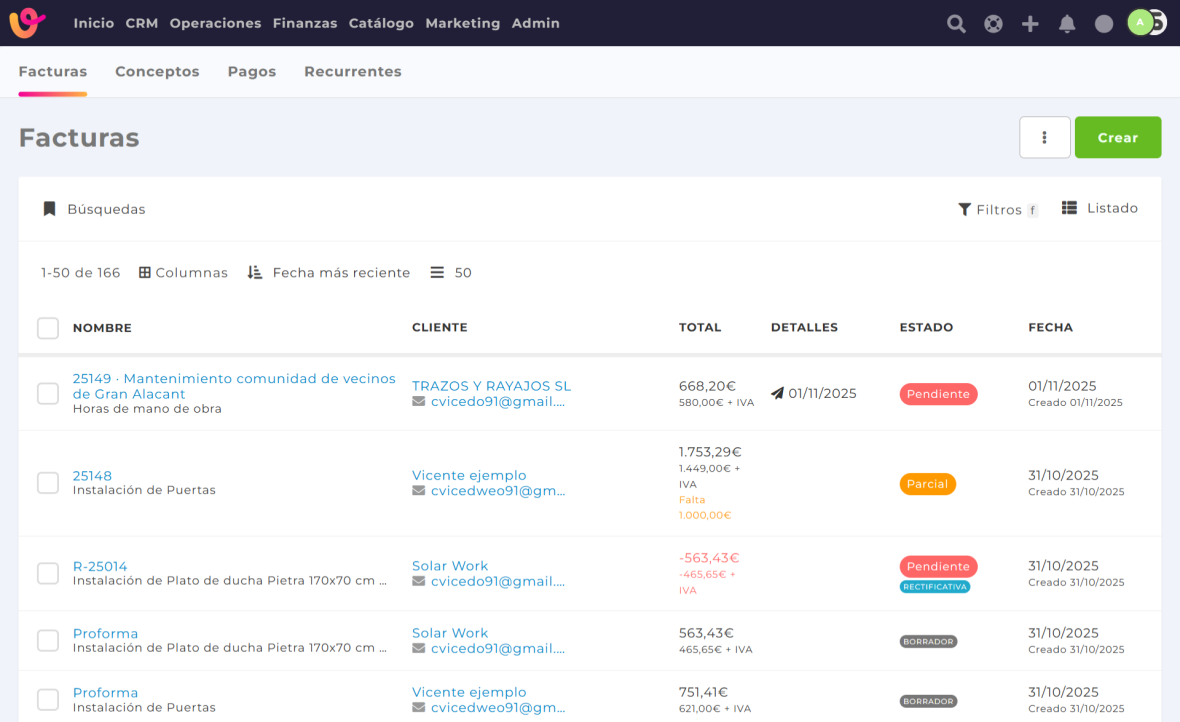Click envelope icon for TRAZOS Y RAYAJOS email

click(419, 402)
